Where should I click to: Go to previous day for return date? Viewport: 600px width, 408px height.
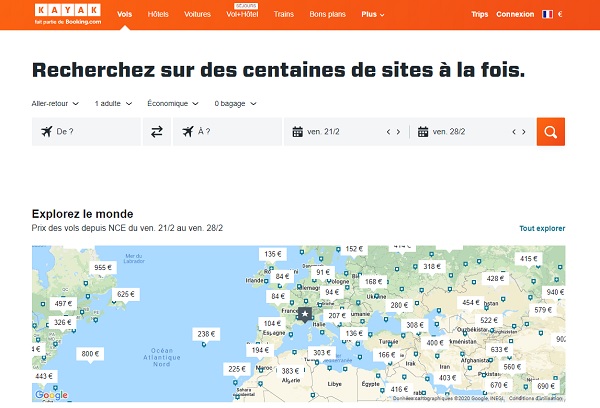tap(514, 132)
